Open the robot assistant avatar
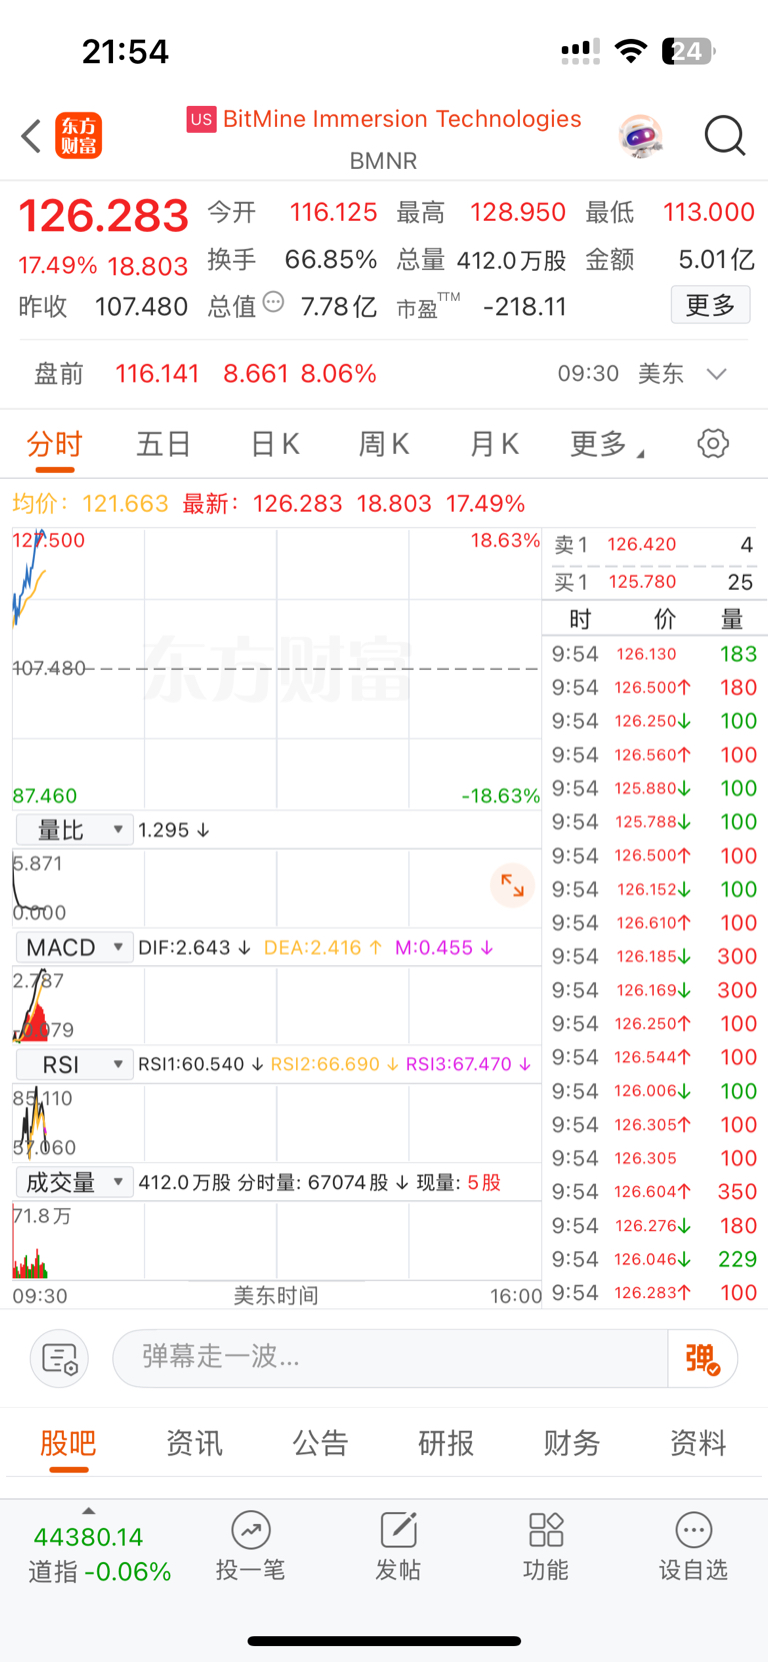Viewport: 768px width, 1663px height. tap(640, 136)
